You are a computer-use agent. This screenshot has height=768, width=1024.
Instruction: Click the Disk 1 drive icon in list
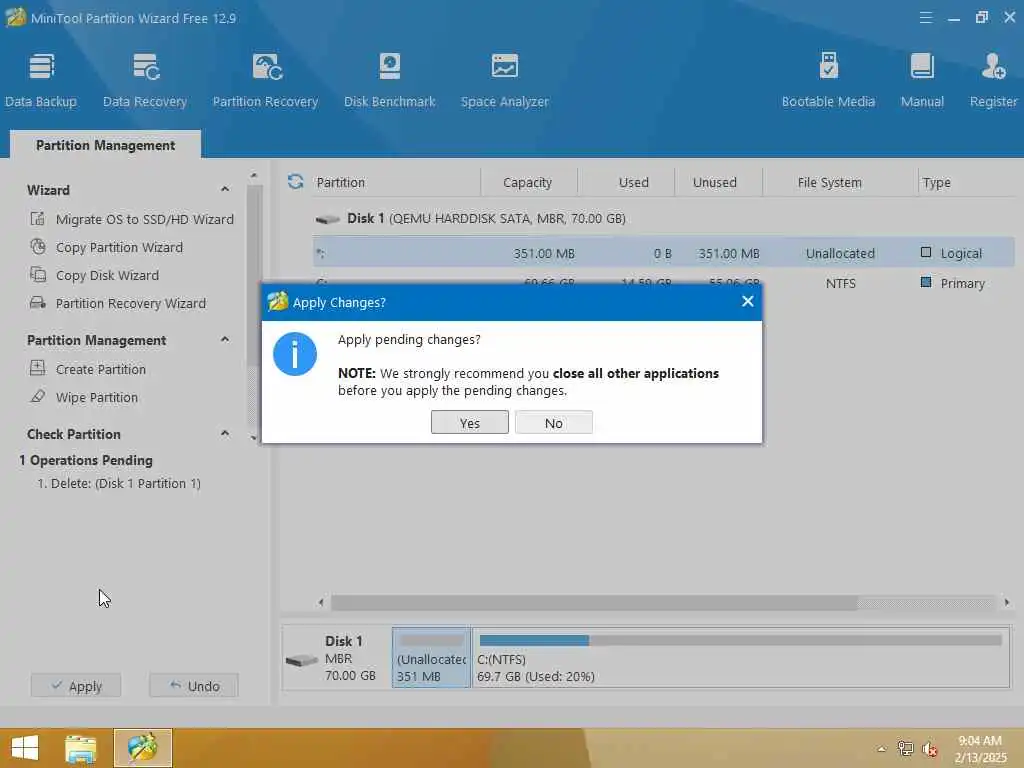[327, 219]
